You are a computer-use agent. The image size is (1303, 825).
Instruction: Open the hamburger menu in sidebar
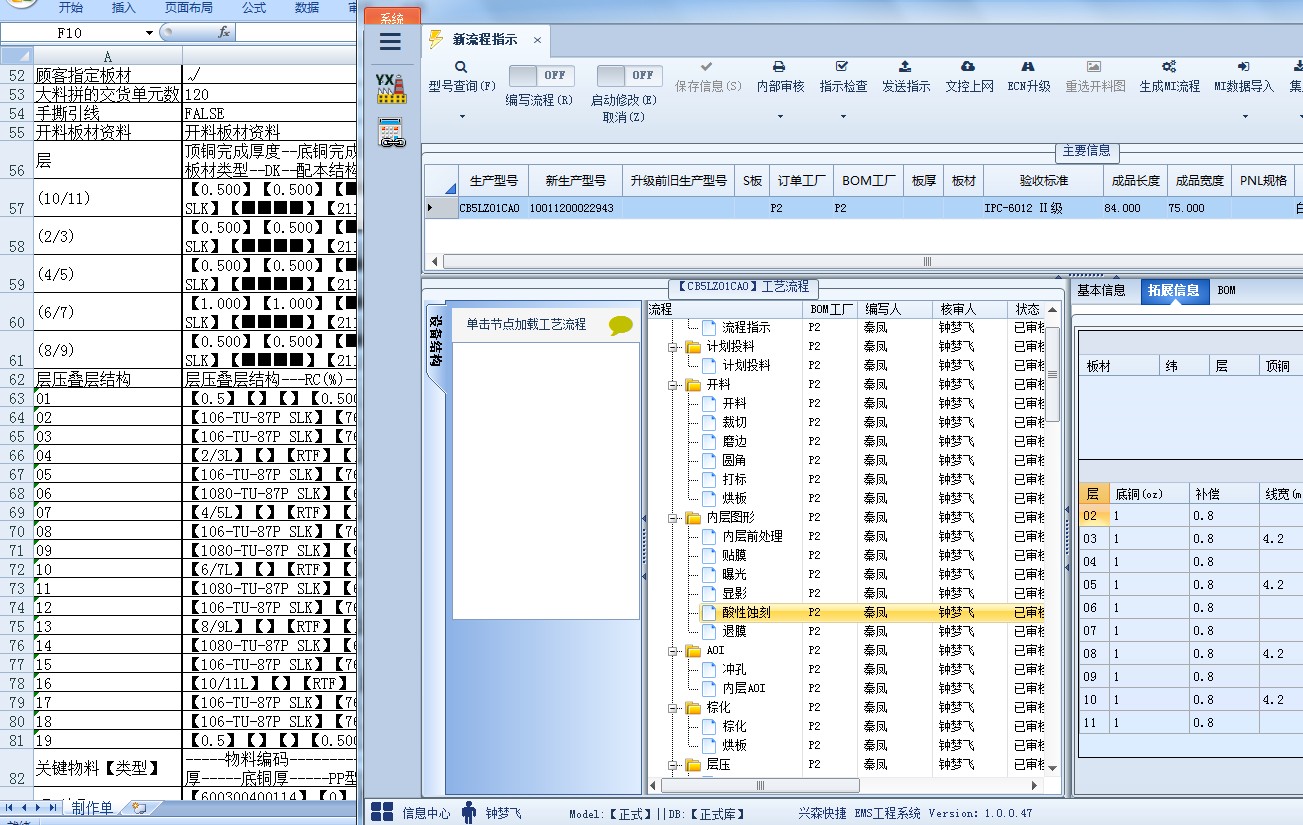point(390,42)
